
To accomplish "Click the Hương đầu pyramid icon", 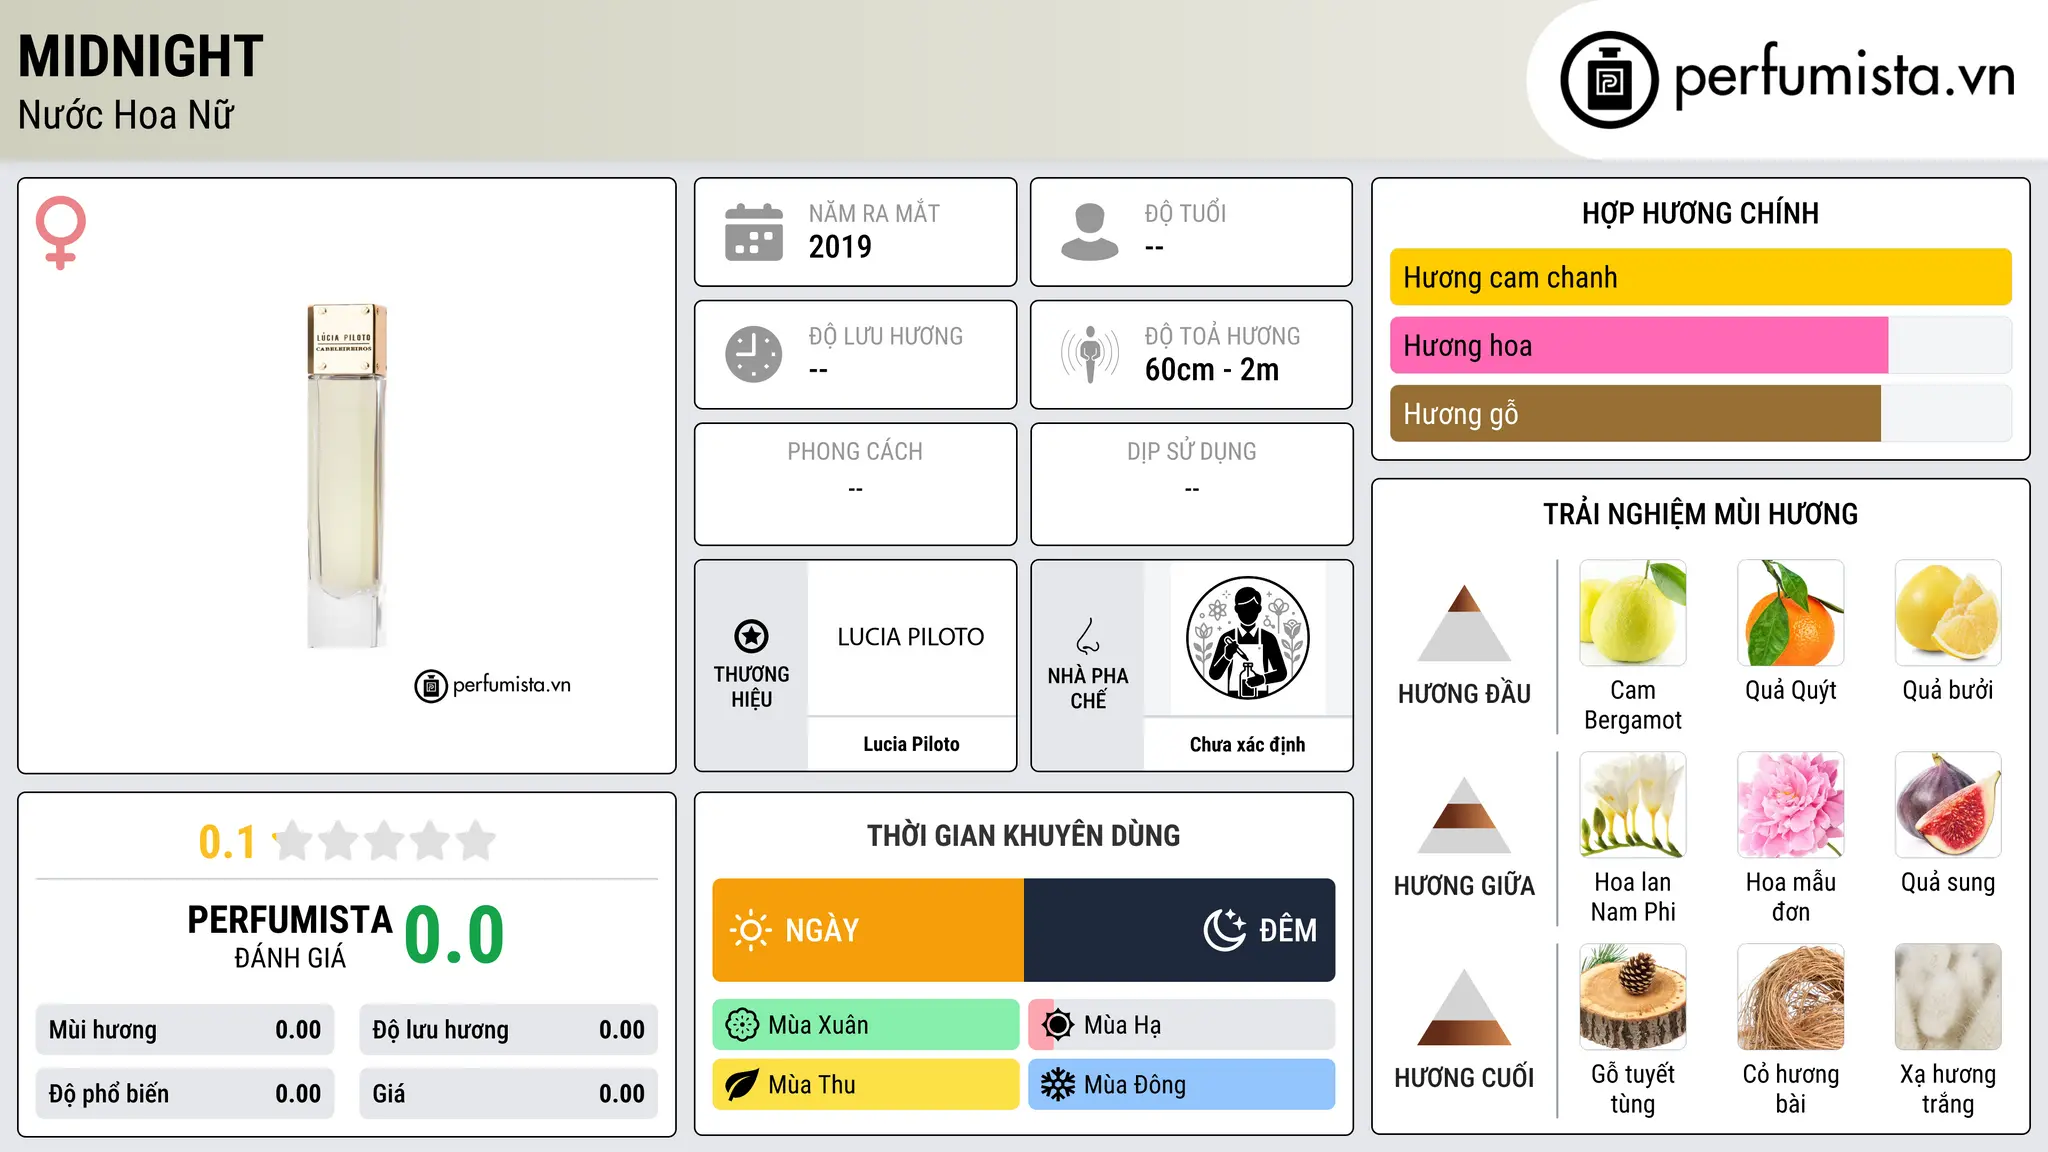I will point(1464,623).
